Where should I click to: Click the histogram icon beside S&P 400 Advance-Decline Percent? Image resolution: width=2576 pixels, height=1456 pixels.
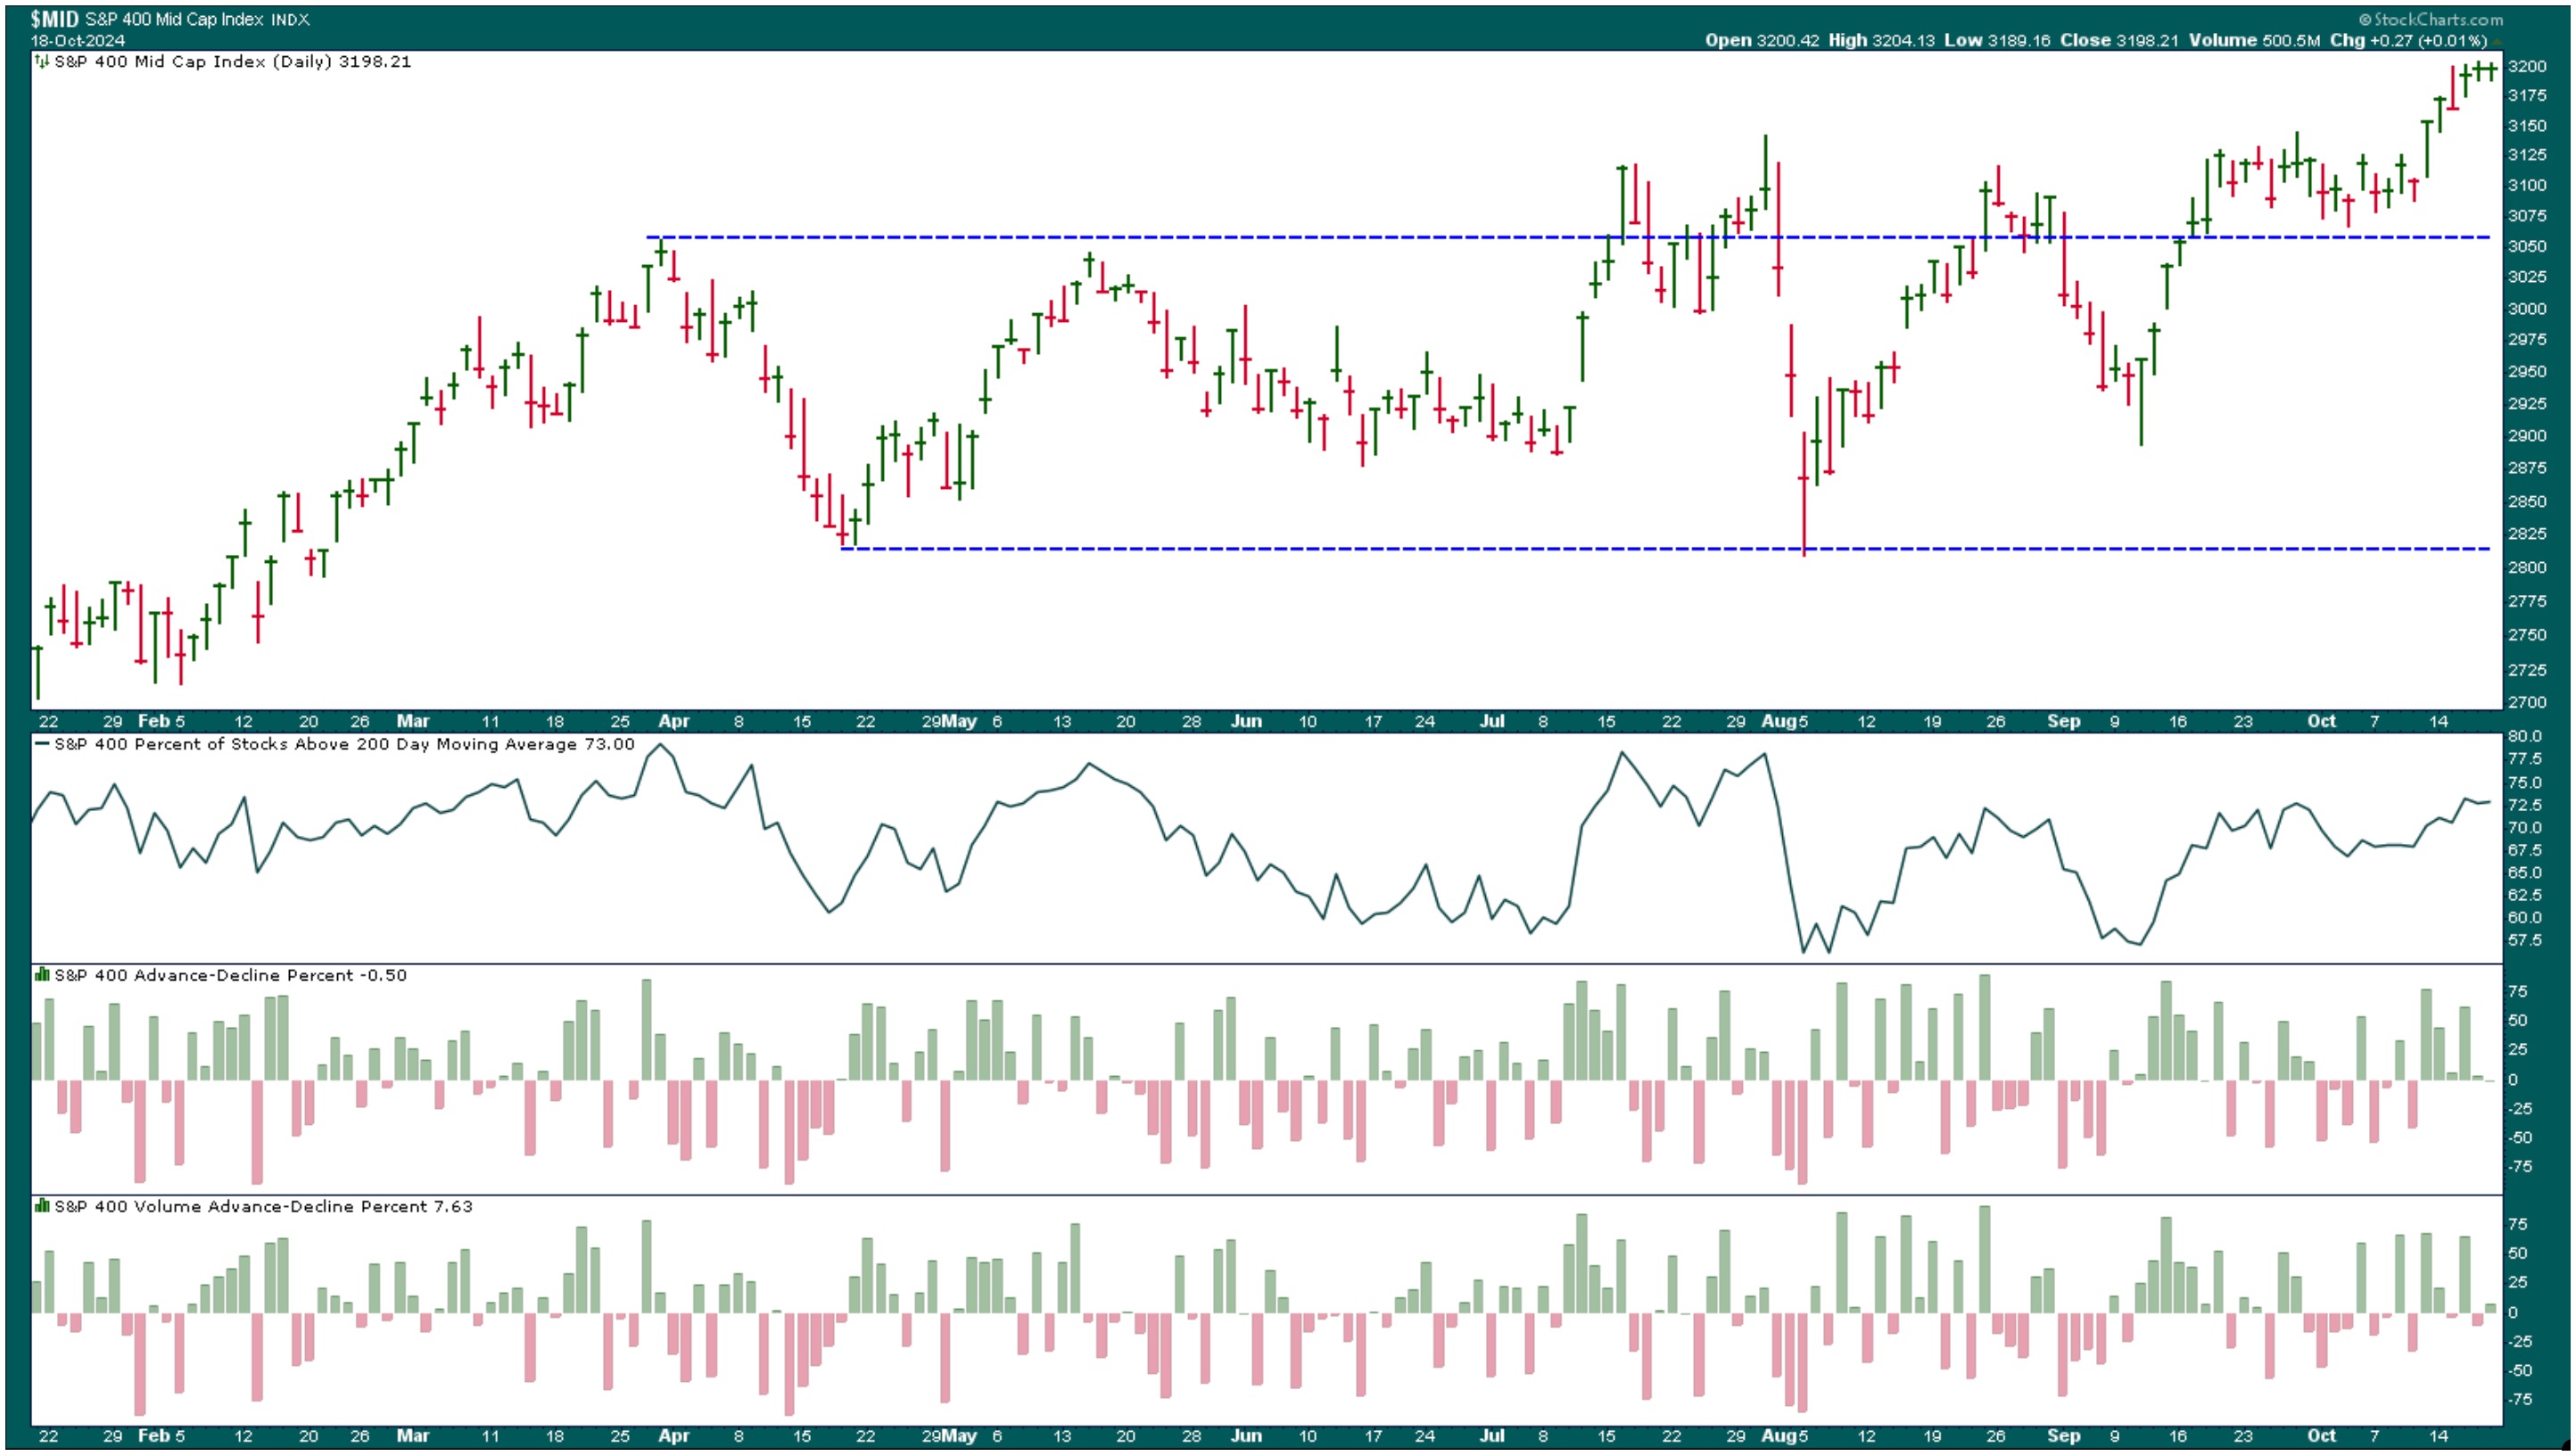coord(41,975)
